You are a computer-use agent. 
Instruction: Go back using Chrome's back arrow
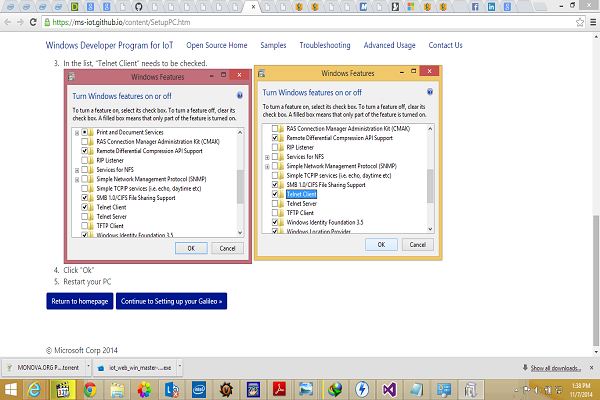8,22
